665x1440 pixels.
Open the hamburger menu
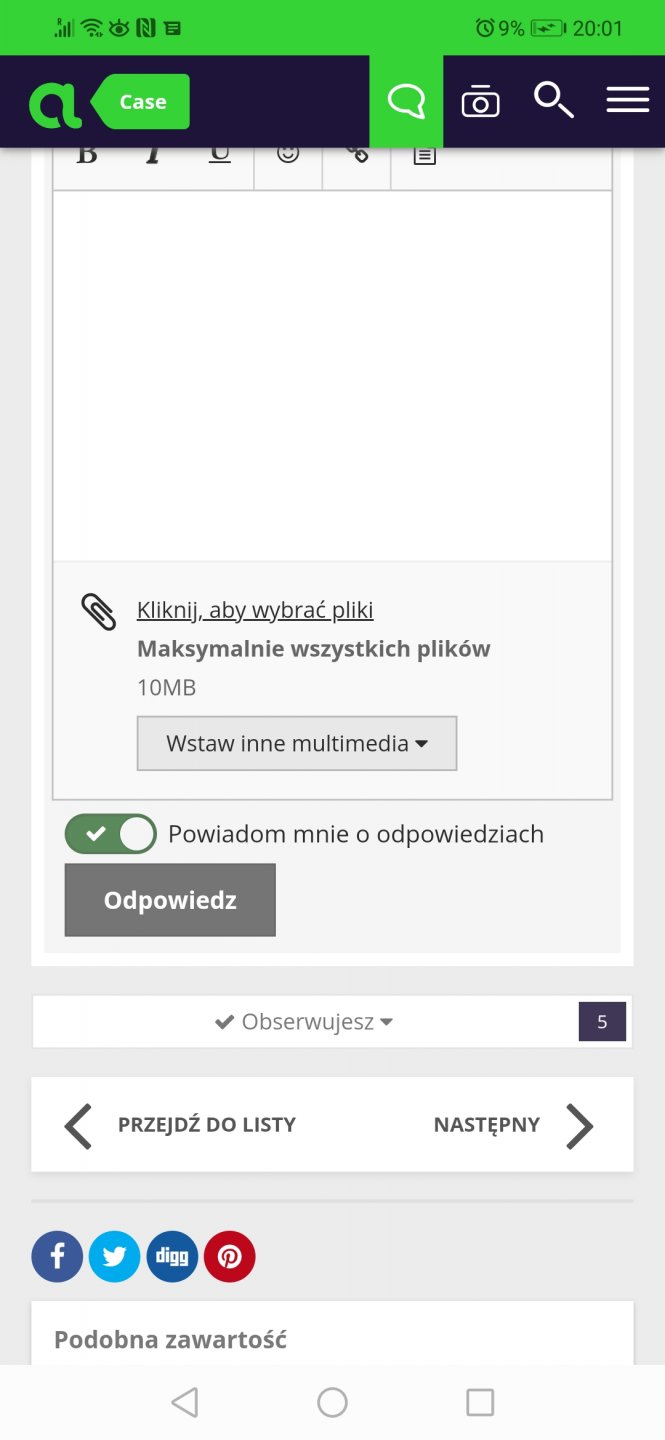628,101
